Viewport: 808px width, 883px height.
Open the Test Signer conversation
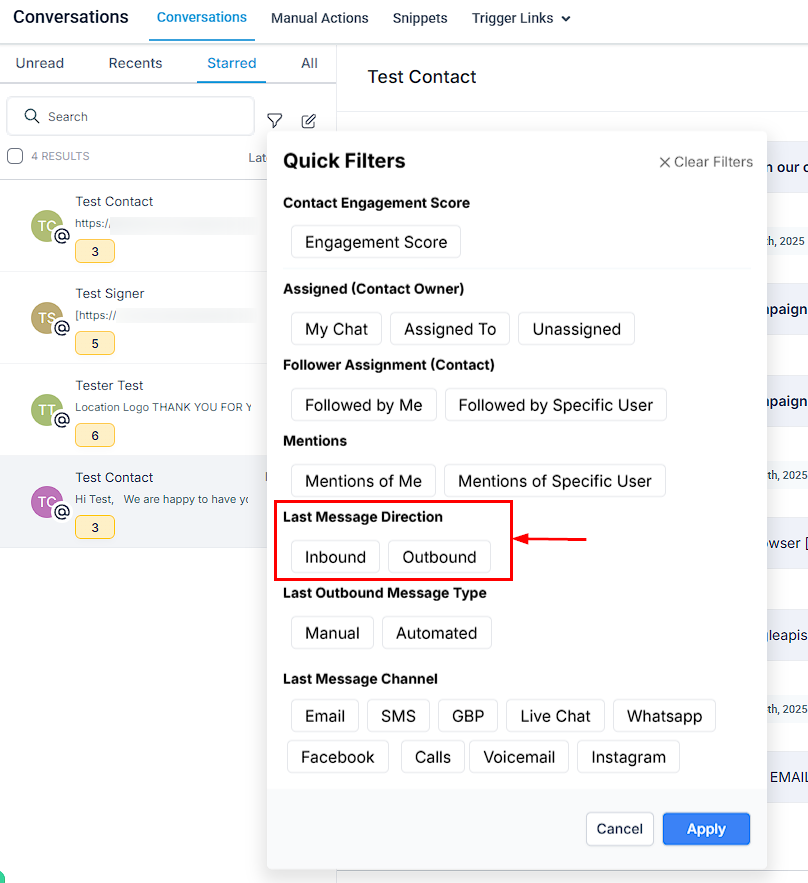(133, 318)
